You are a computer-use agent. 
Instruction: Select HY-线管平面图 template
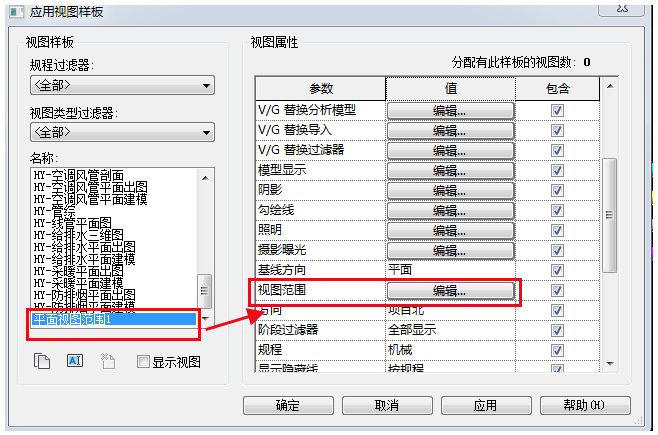coord(73,223)
